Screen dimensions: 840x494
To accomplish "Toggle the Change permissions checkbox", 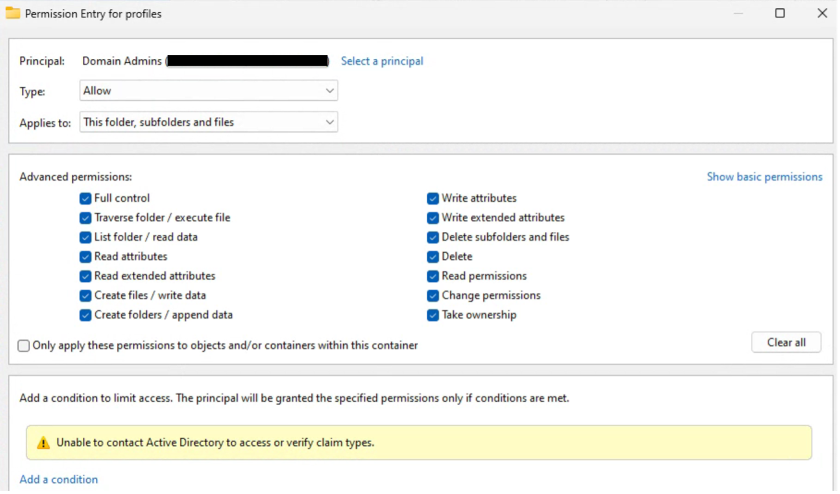I will pyautogui.click(x=433, y=296).
